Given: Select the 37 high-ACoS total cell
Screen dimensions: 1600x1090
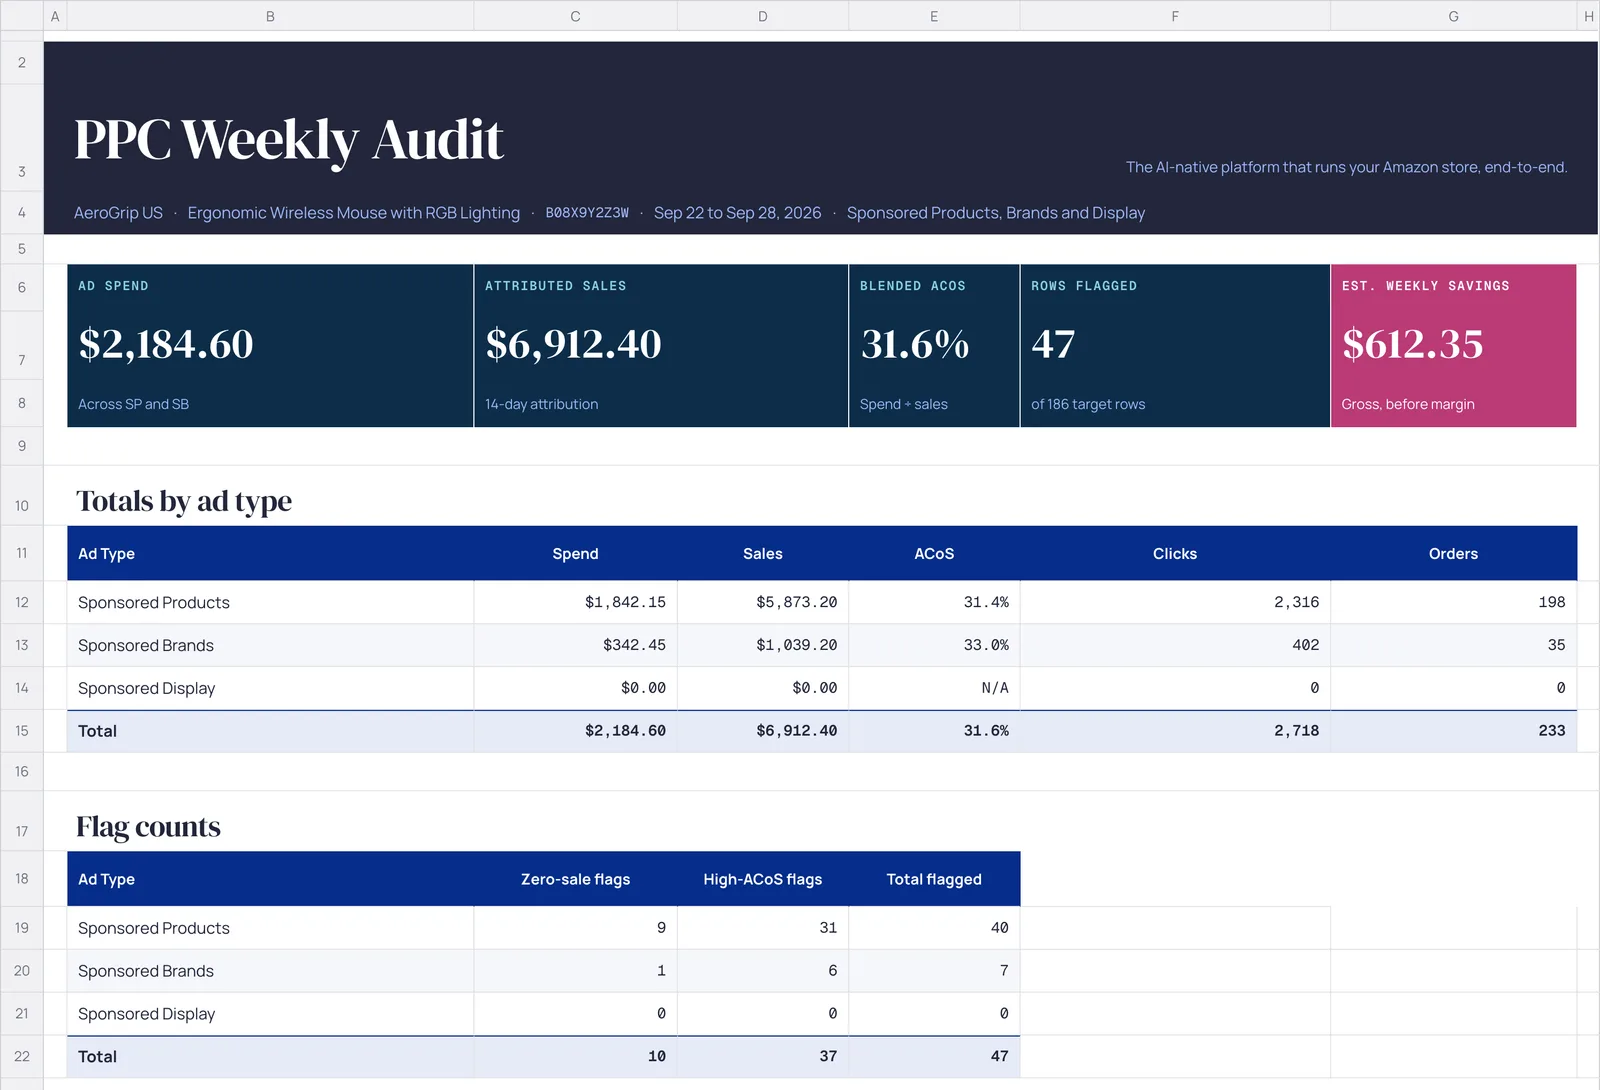Looking at the screenshot, I should point(763,1057).
